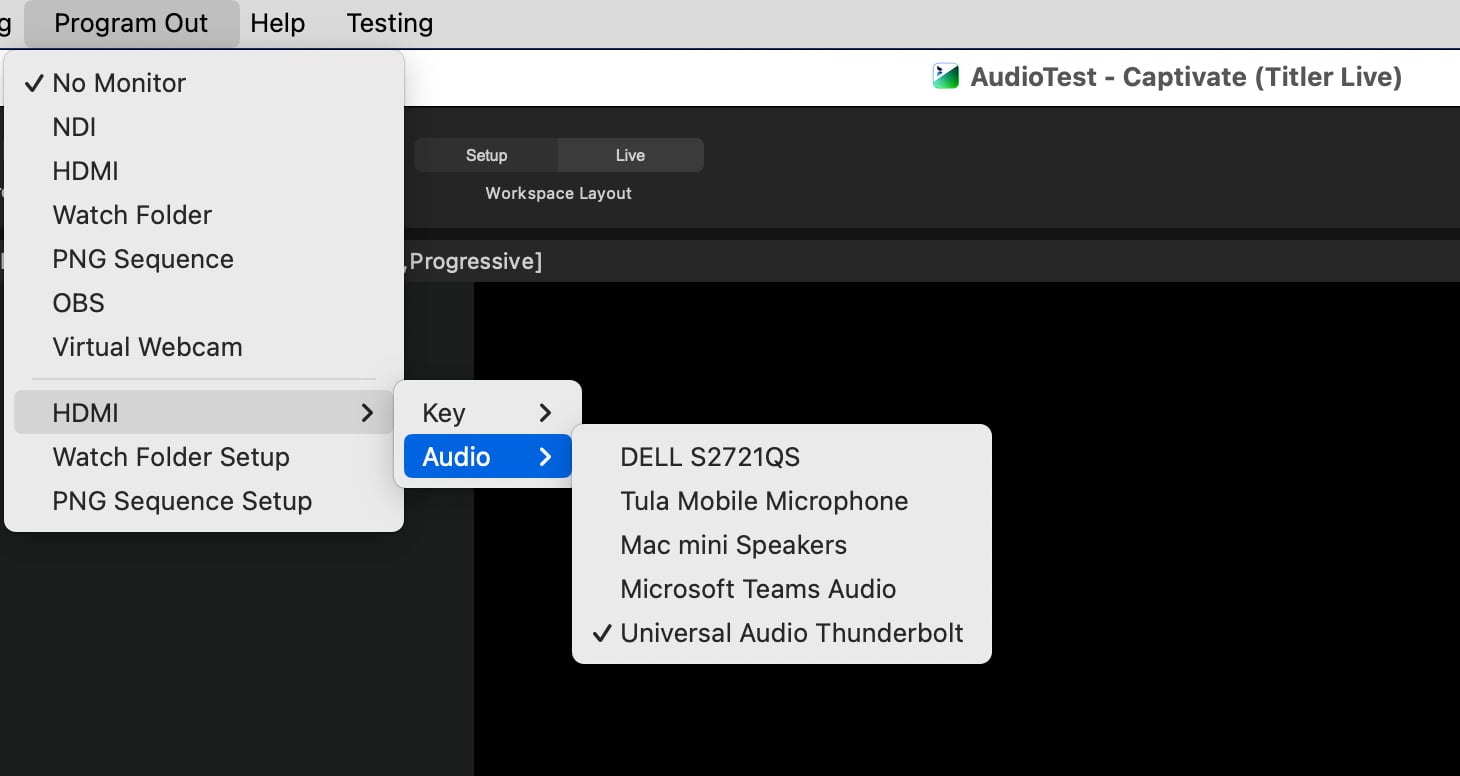This screenshot has width=1460, height=776.
Task: Select Microsoft Teams Audio
Action: pyautogui.click(x=782, y=589)
